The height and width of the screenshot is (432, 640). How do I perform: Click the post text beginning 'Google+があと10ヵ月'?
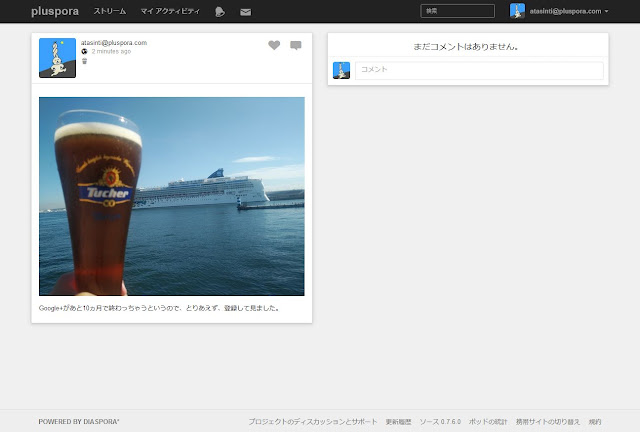tap(159, 308)
